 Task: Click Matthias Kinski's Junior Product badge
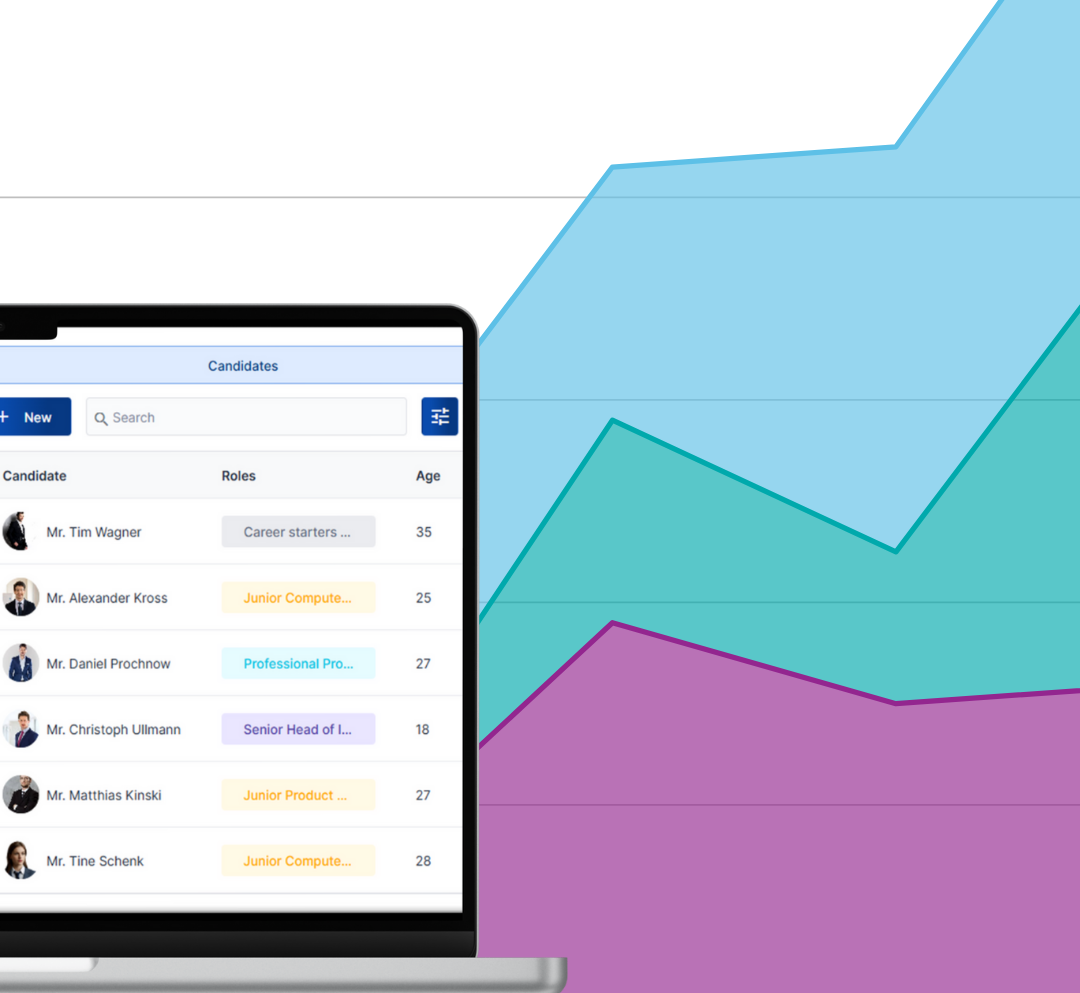coord(298,794)
